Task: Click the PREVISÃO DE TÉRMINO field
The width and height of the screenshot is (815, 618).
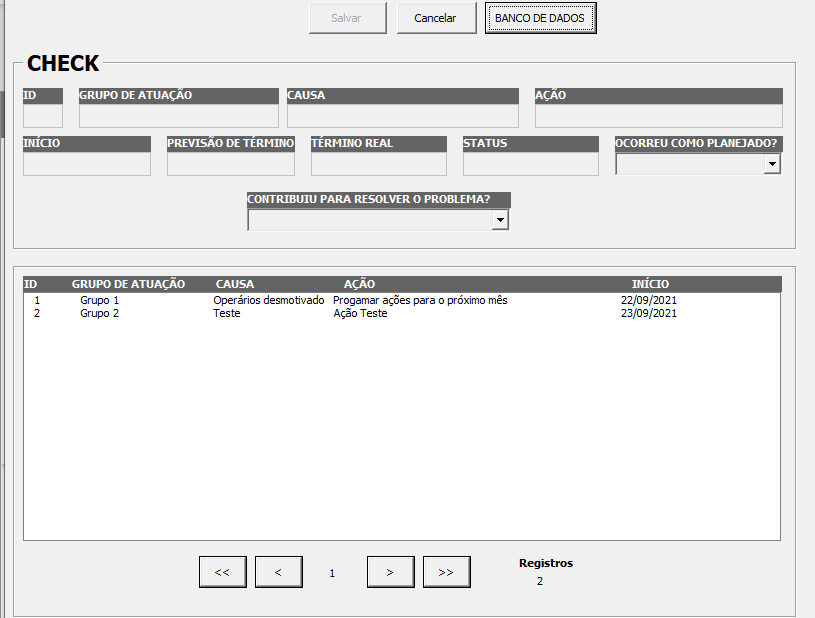Action: pyautogui.click(x=231, y=164)
